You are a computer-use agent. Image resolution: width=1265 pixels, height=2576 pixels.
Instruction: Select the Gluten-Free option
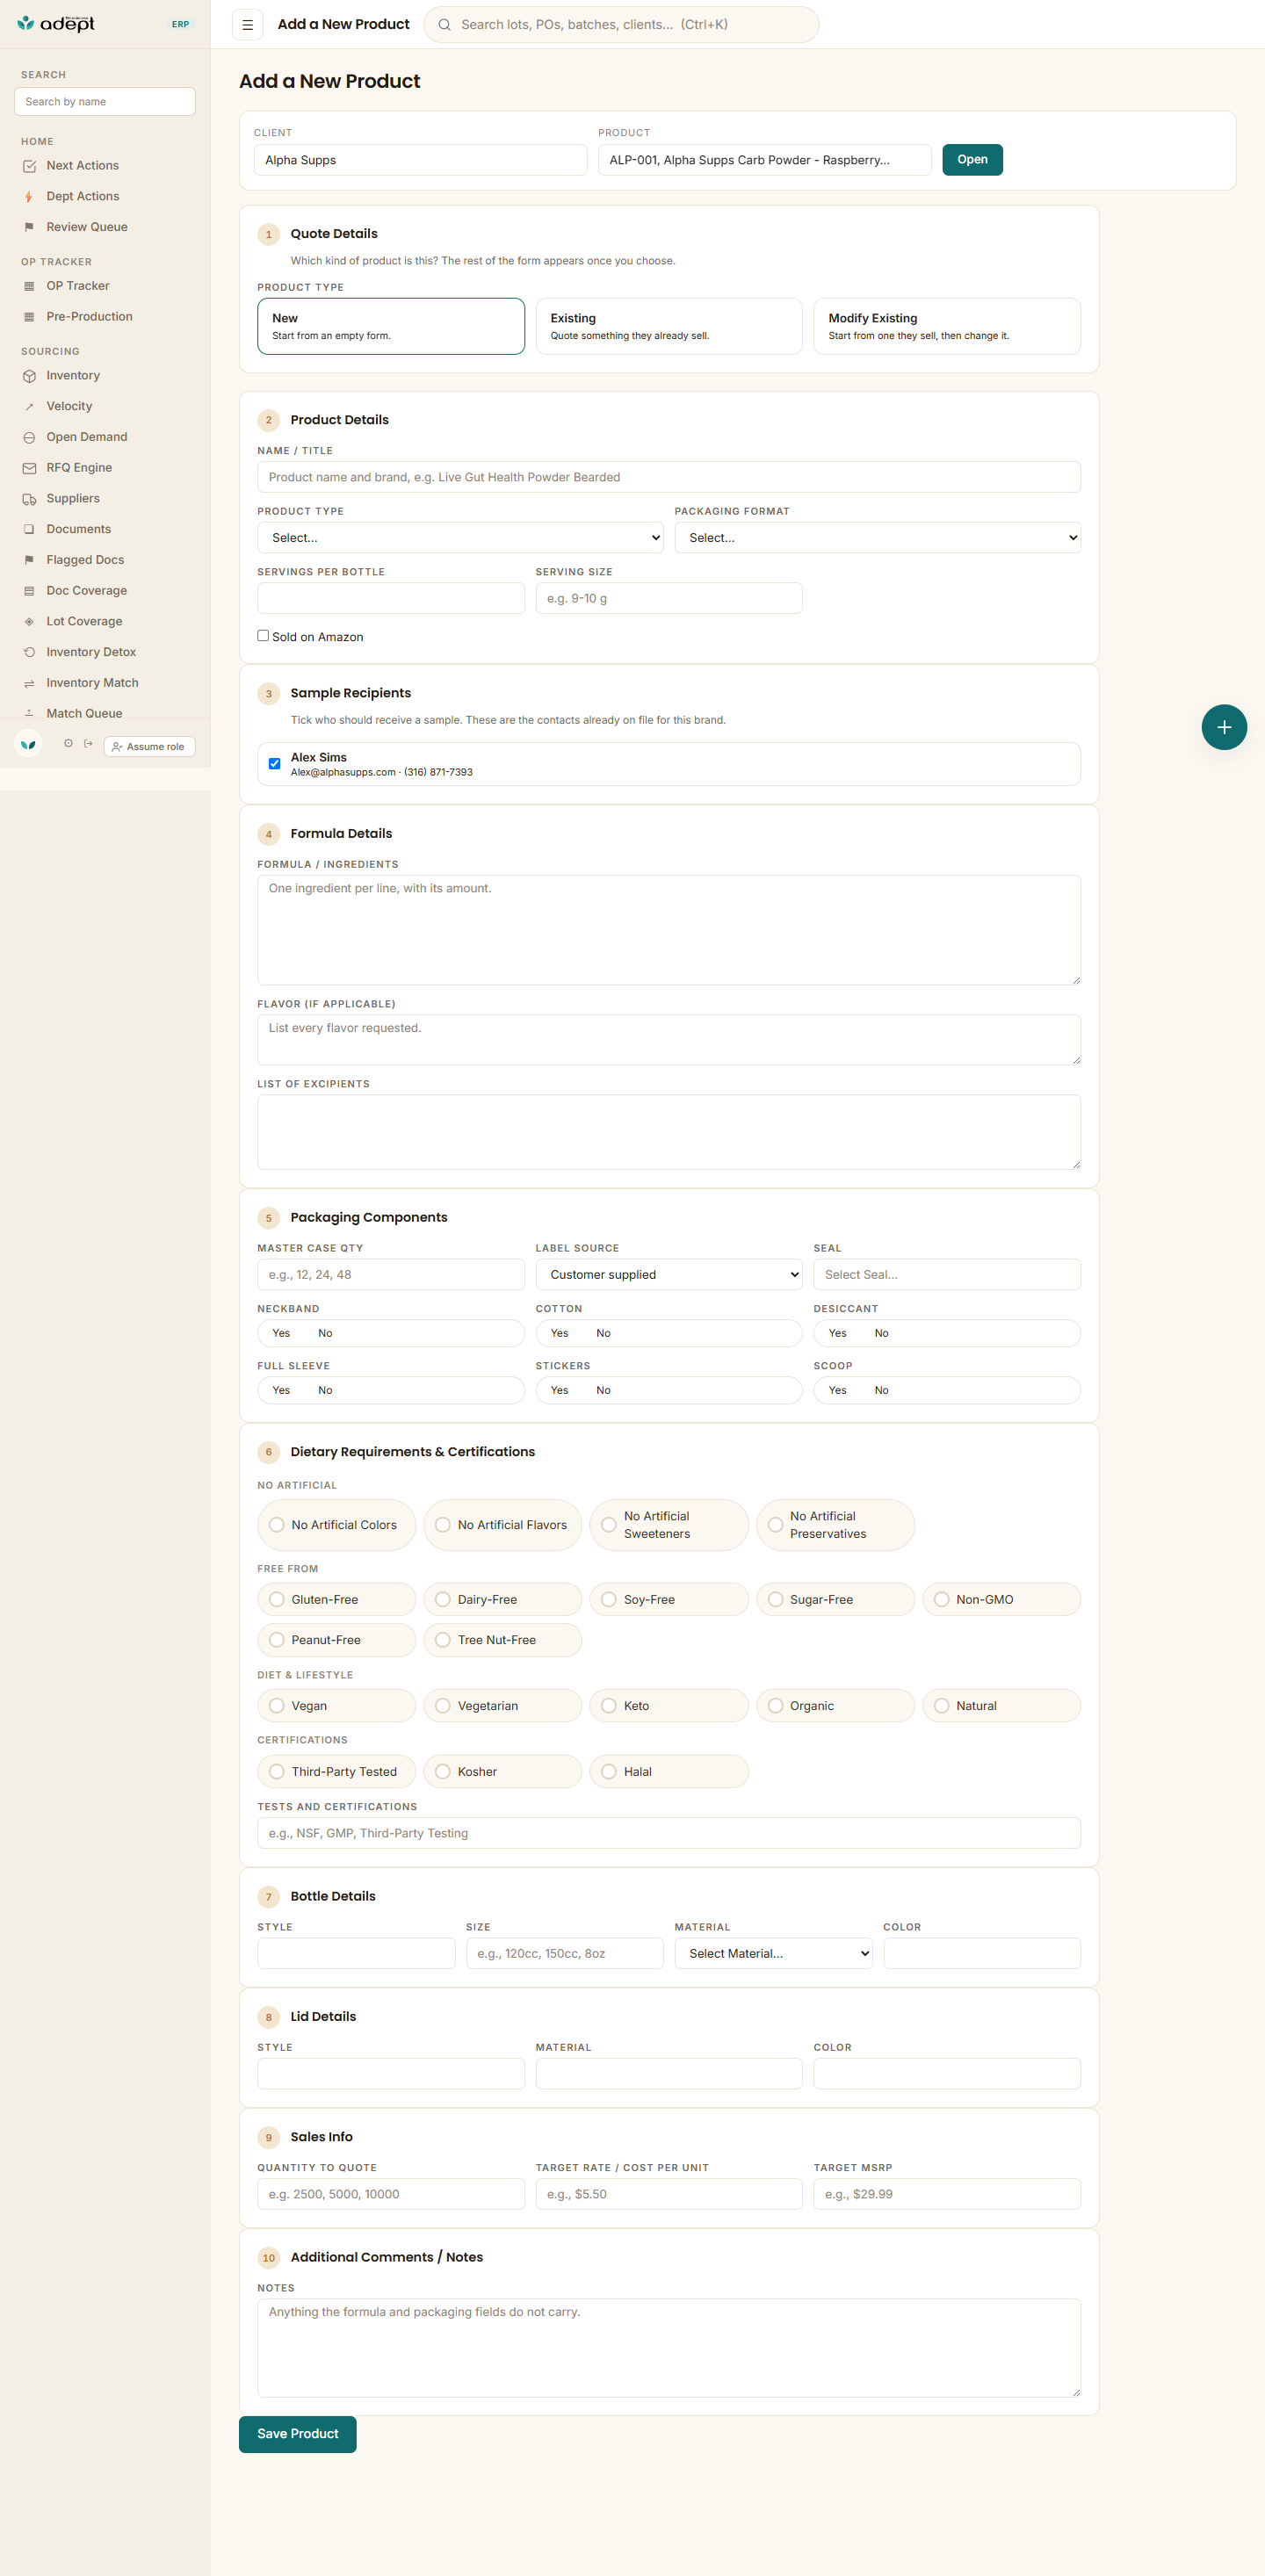click(336, 1599)
